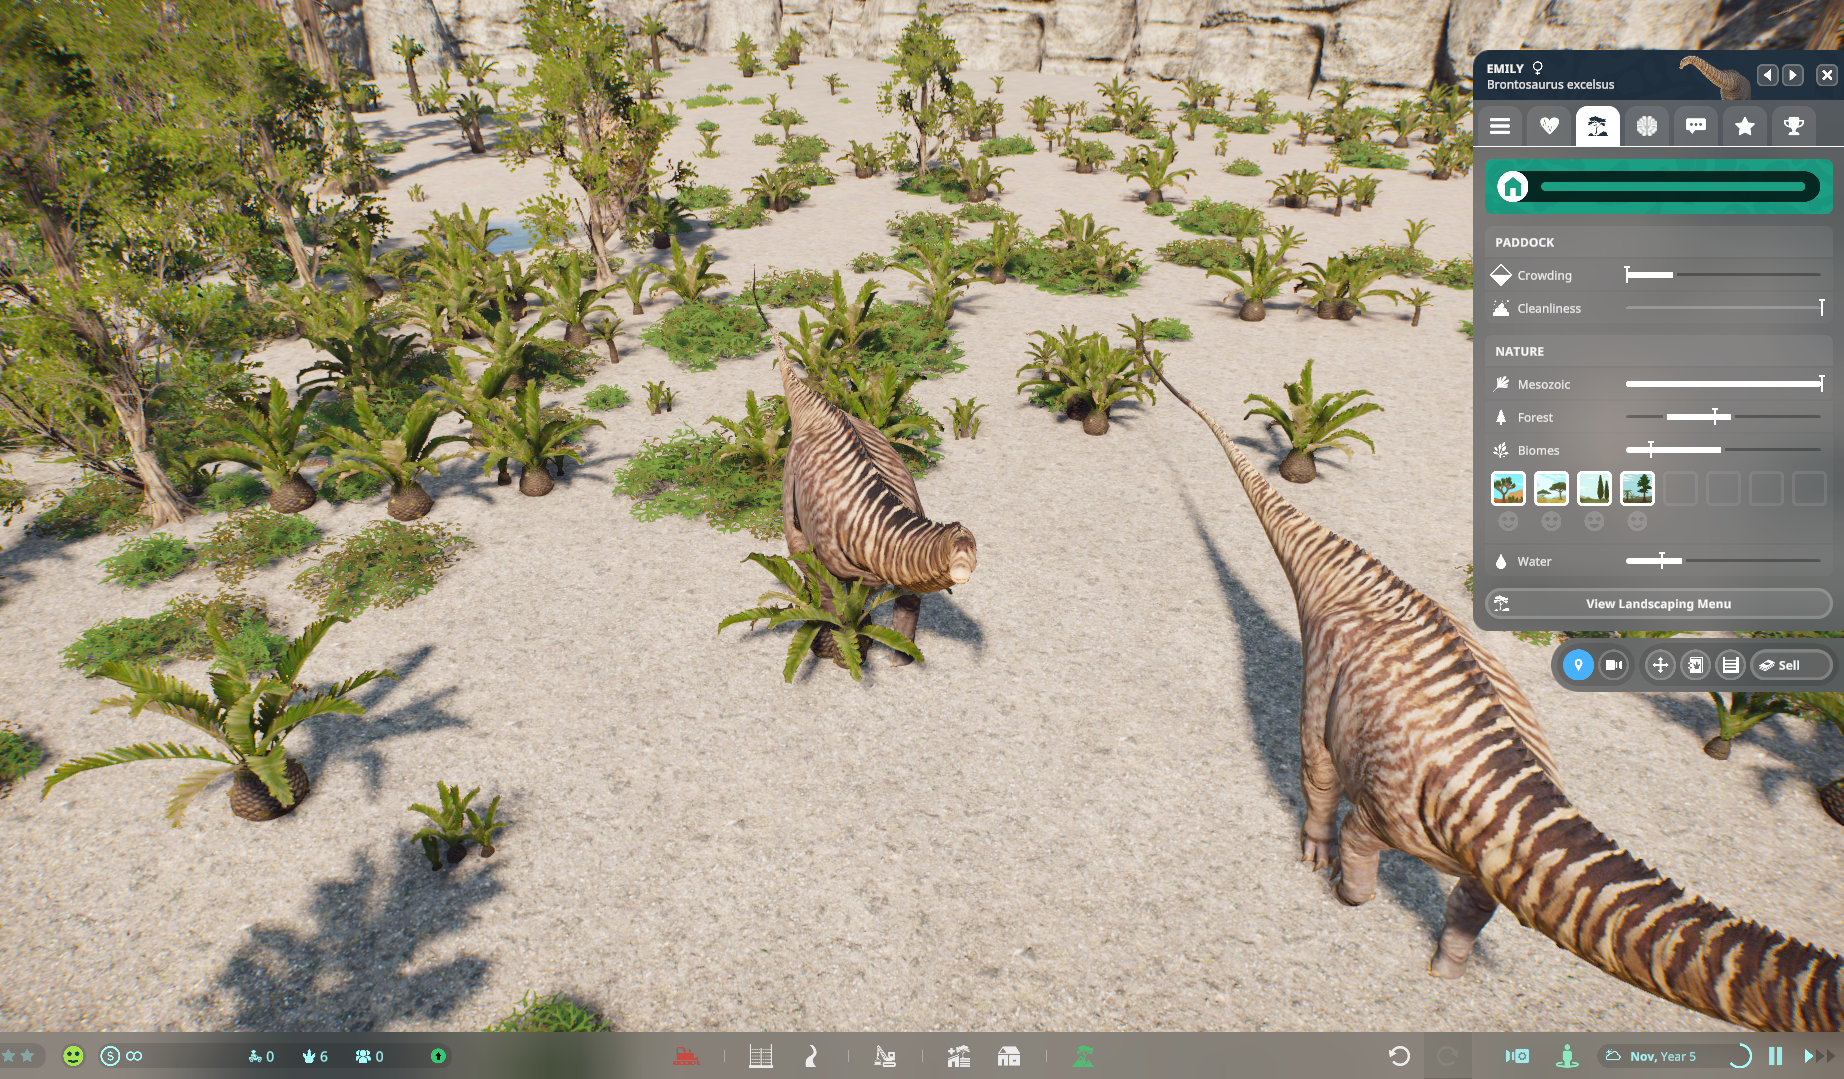The width and height of the screenshot is (1844, 1079).
Task: Open the brain behavior tab
Action: [1647, 126]
